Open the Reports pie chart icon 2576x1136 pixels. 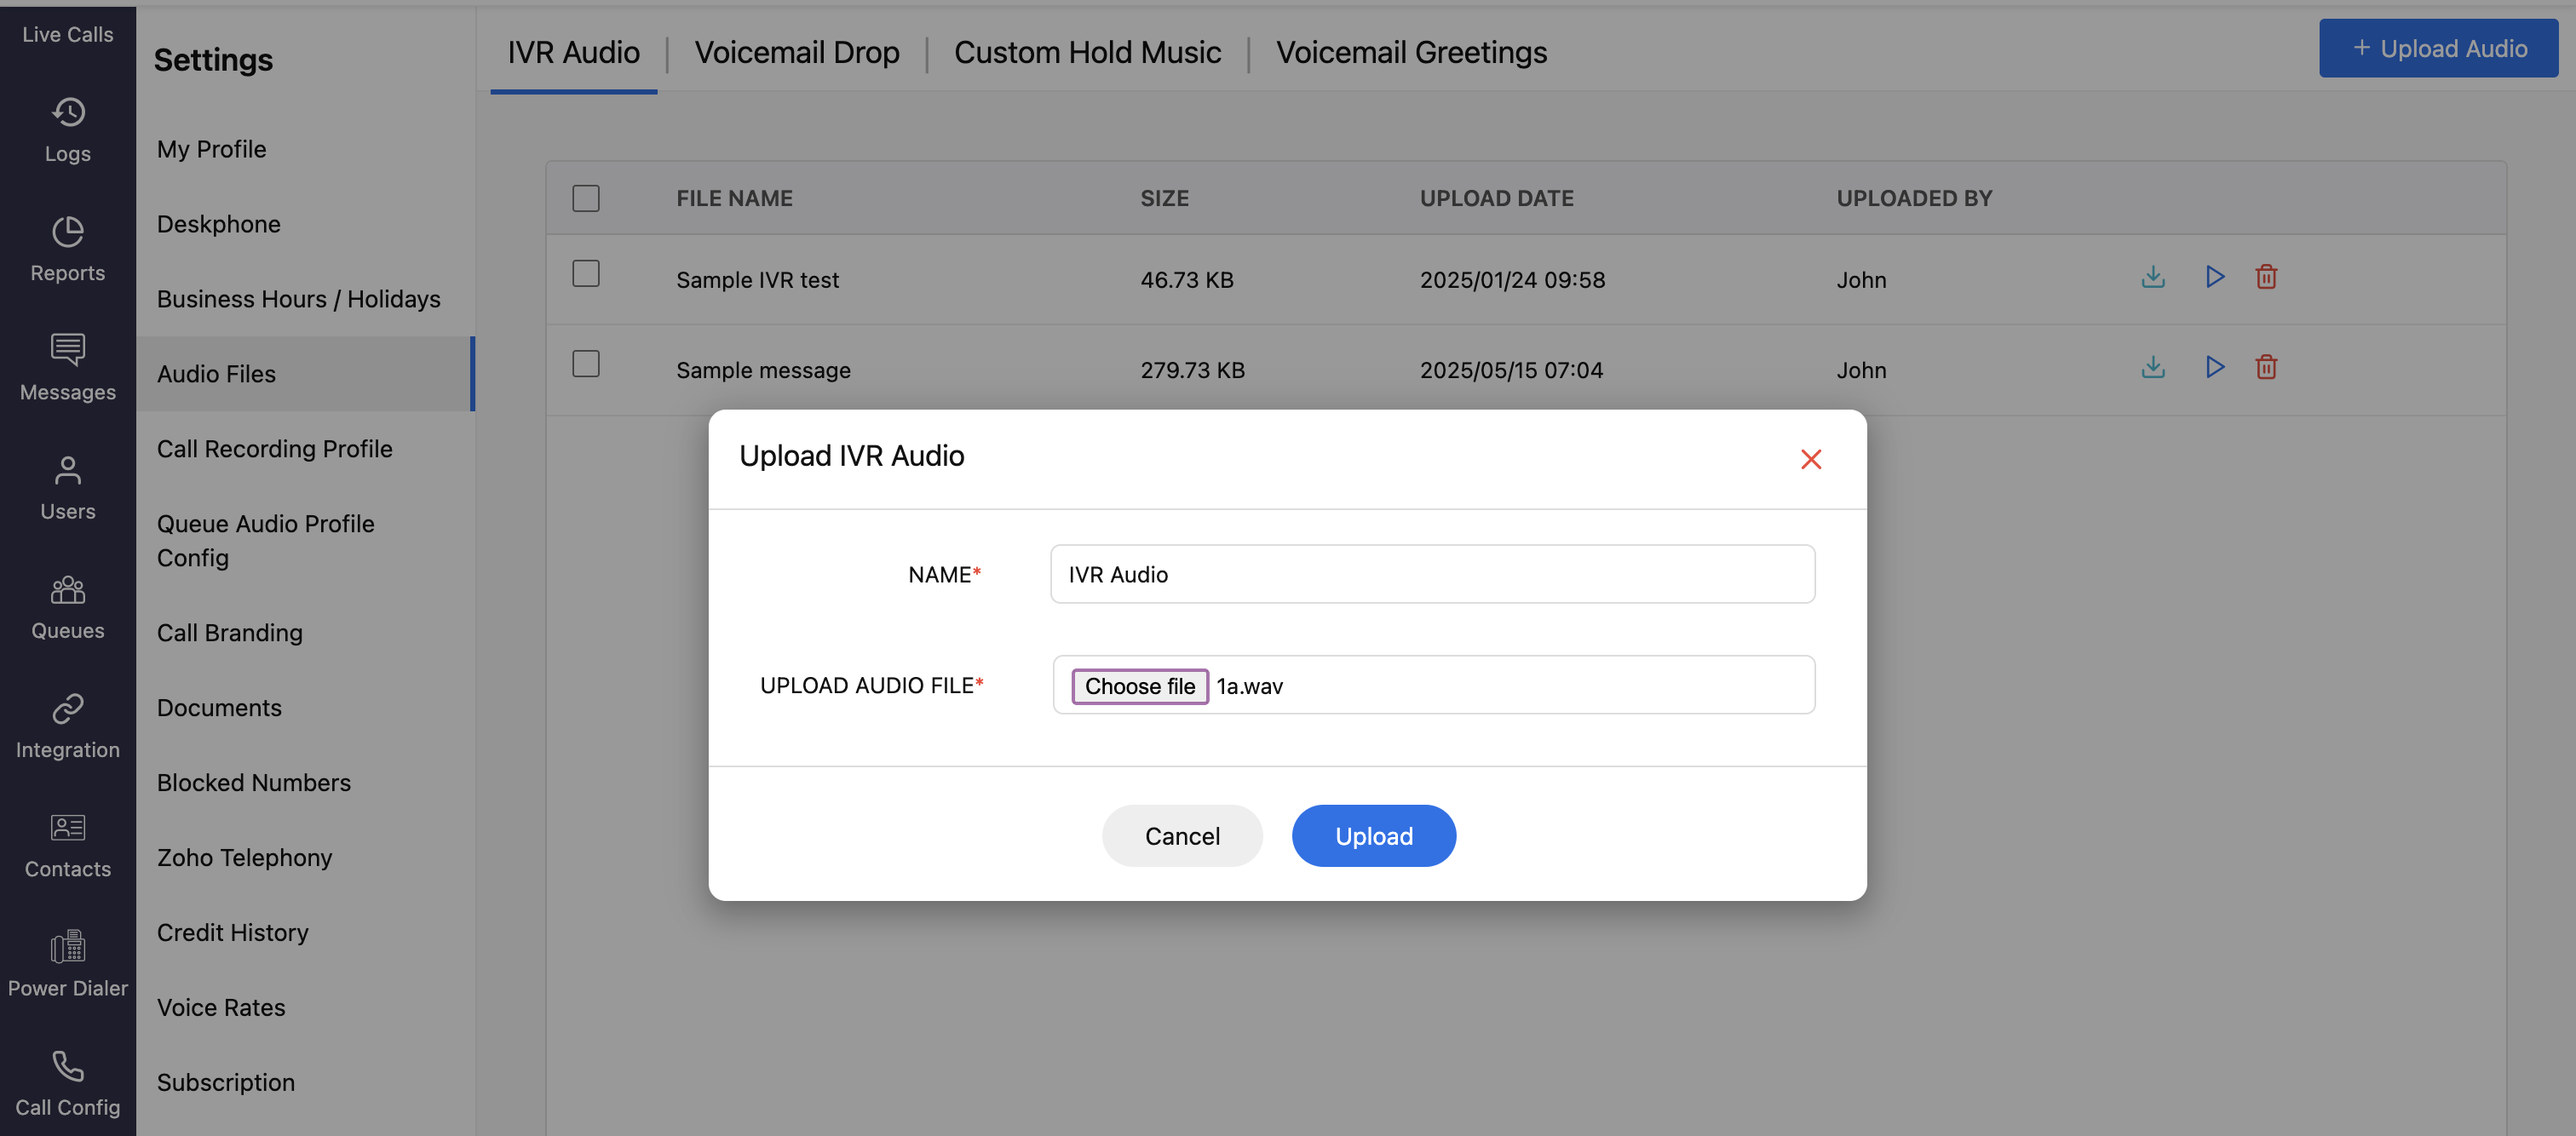click(68, 232)
